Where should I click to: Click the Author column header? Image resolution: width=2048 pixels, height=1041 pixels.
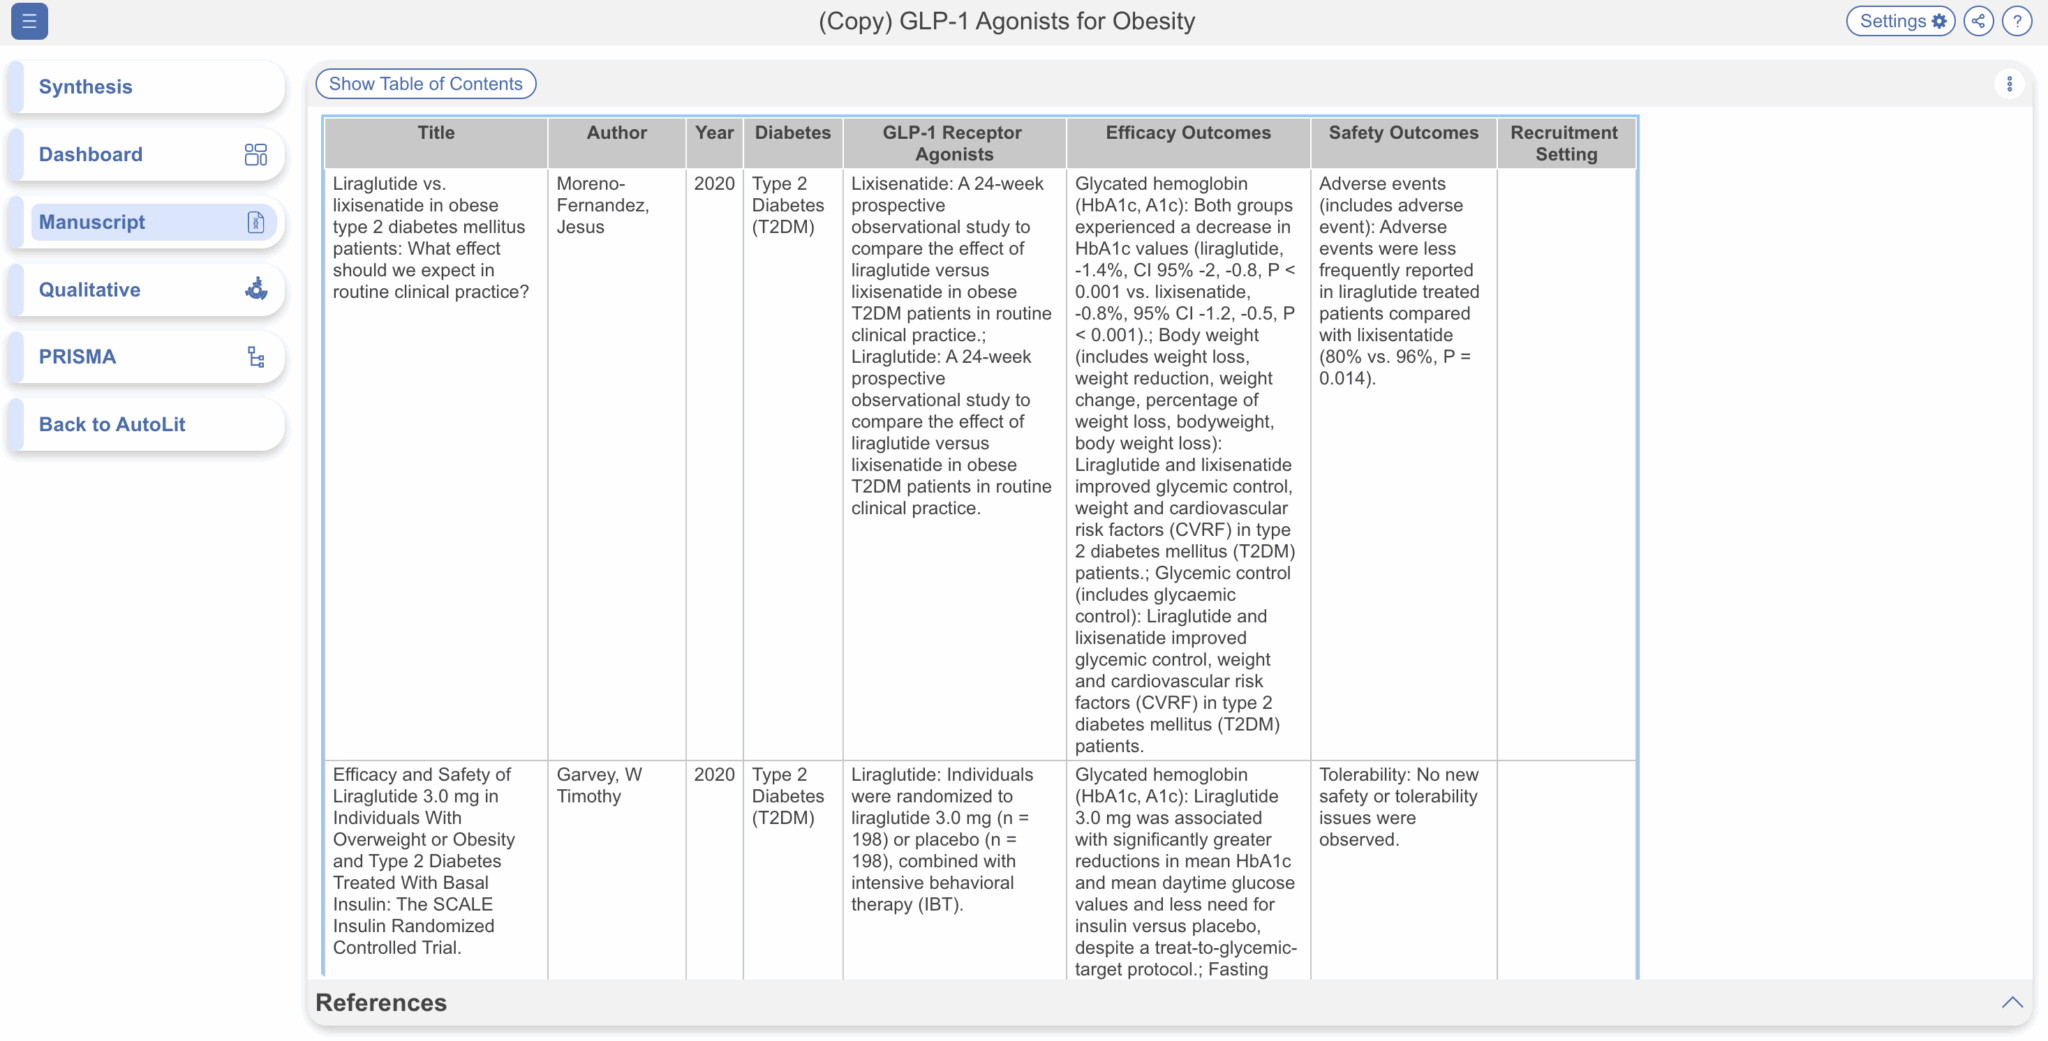pos(617,143)
